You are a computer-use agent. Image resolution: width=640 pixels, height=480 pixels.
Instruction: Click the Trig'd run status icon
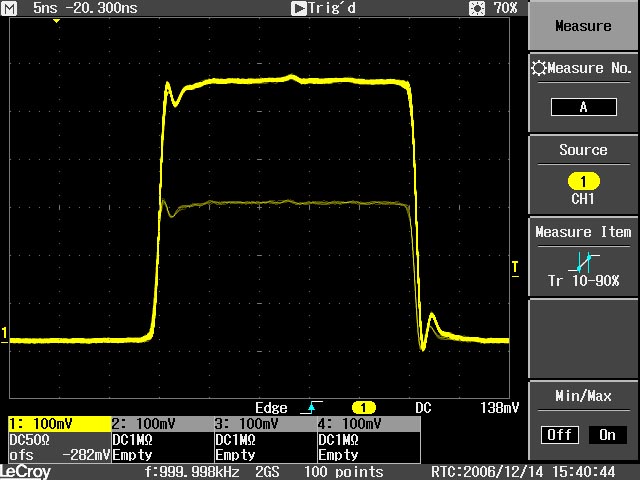pyautogui.click(x=299, y=8)
